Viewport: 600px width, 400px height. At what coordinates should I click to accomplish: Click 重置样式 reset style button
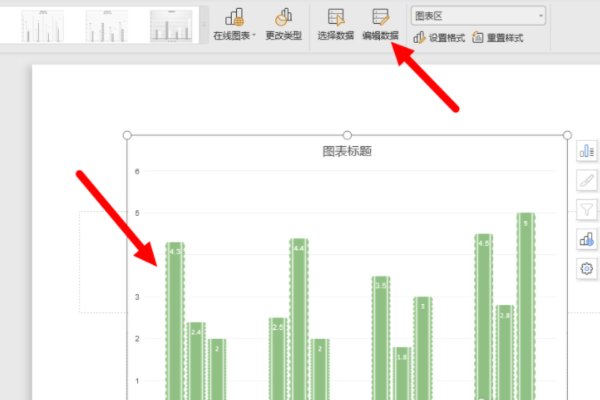point(498,38)
